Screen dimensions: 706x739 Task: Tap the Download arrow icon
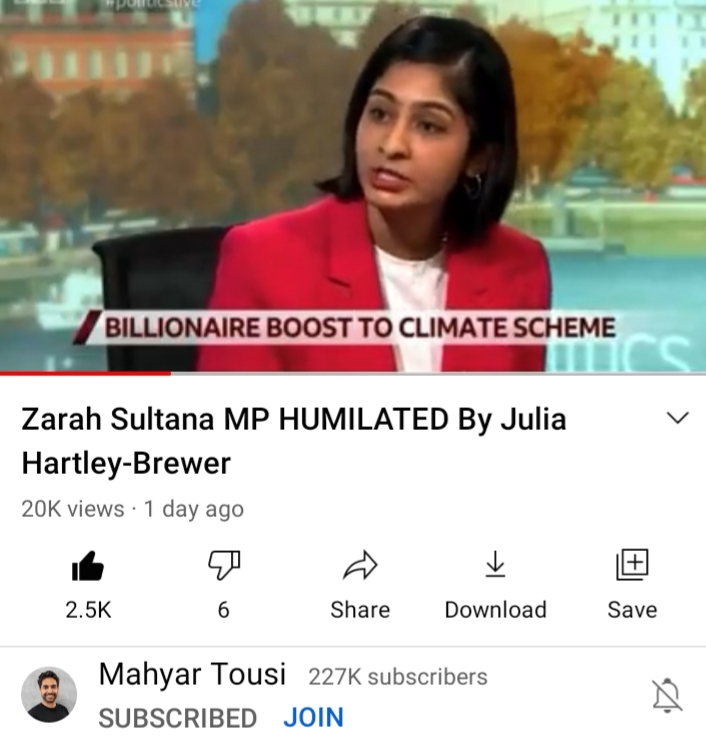pyautogui.click(x=495, y=564)
